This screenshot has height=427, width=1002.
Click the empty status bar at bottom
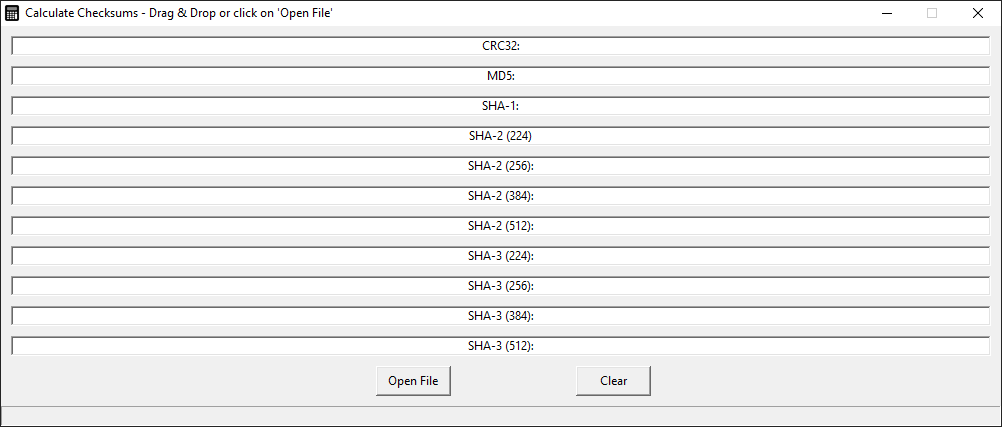(500, 415)
